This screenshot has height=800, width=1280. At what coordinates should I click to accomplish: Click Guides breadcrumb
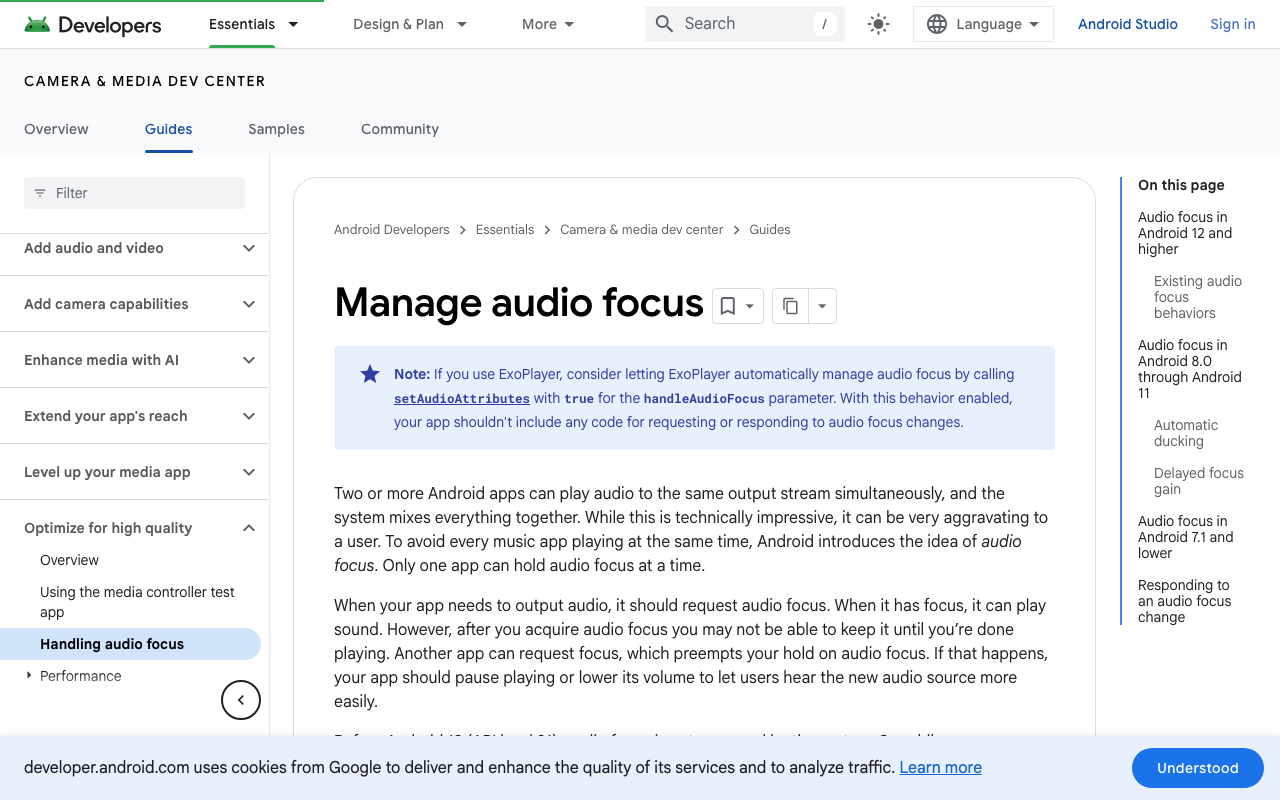pos(770,230)
